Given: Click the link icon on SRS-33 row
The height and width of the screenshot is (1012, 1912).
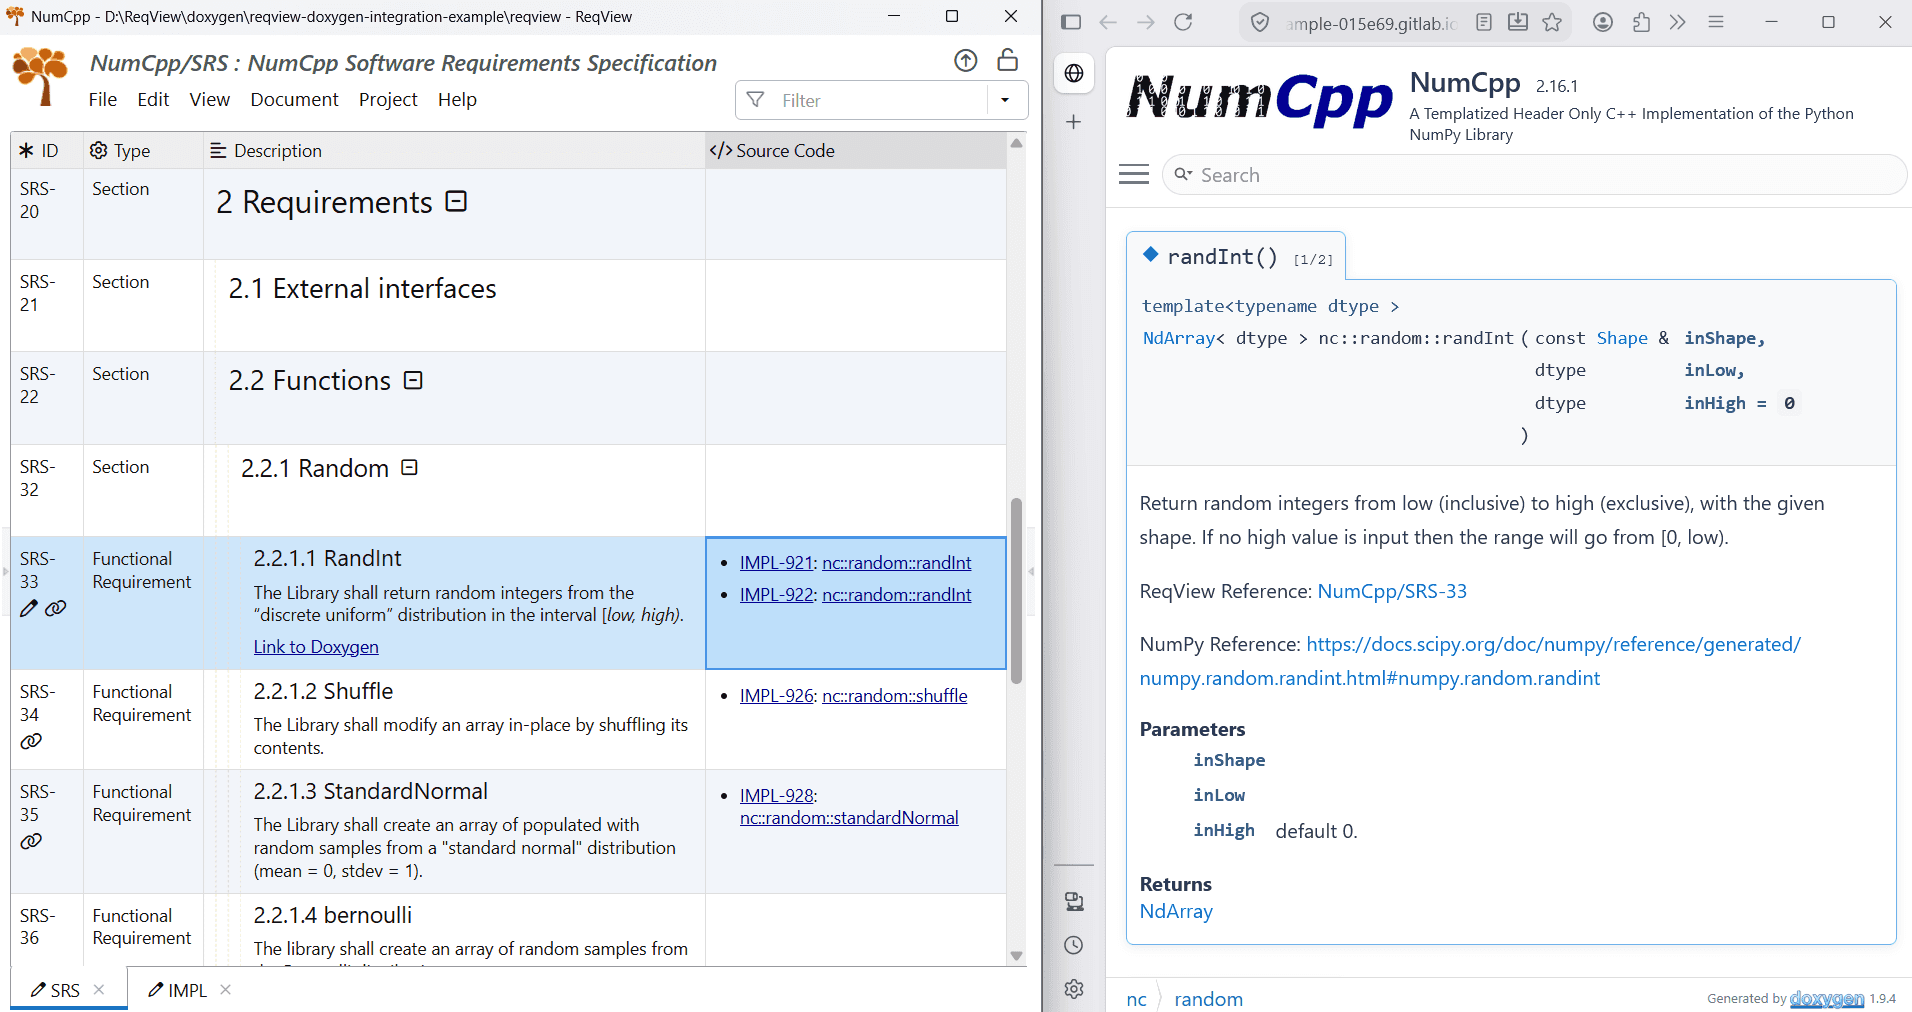Looking at the screenshot, I should tap(56, 608).
